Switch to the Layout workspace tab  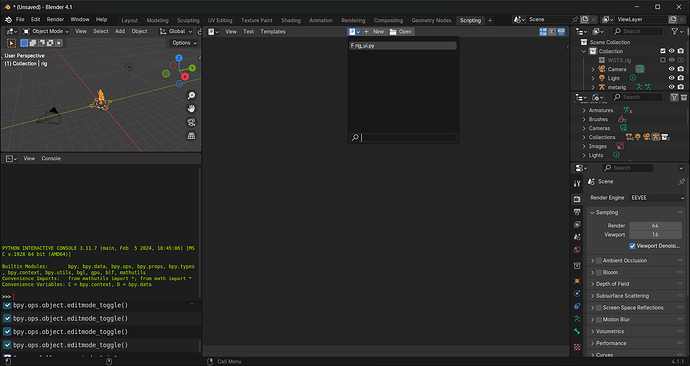[129, 20]
